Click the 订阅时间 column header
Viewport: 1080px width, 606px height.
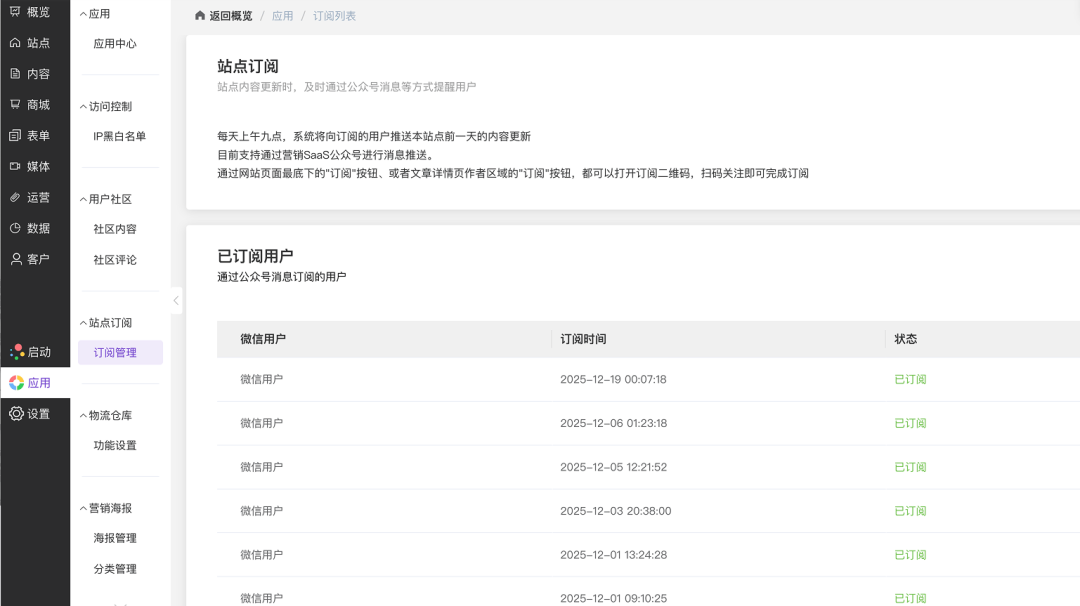click(583, 339)
